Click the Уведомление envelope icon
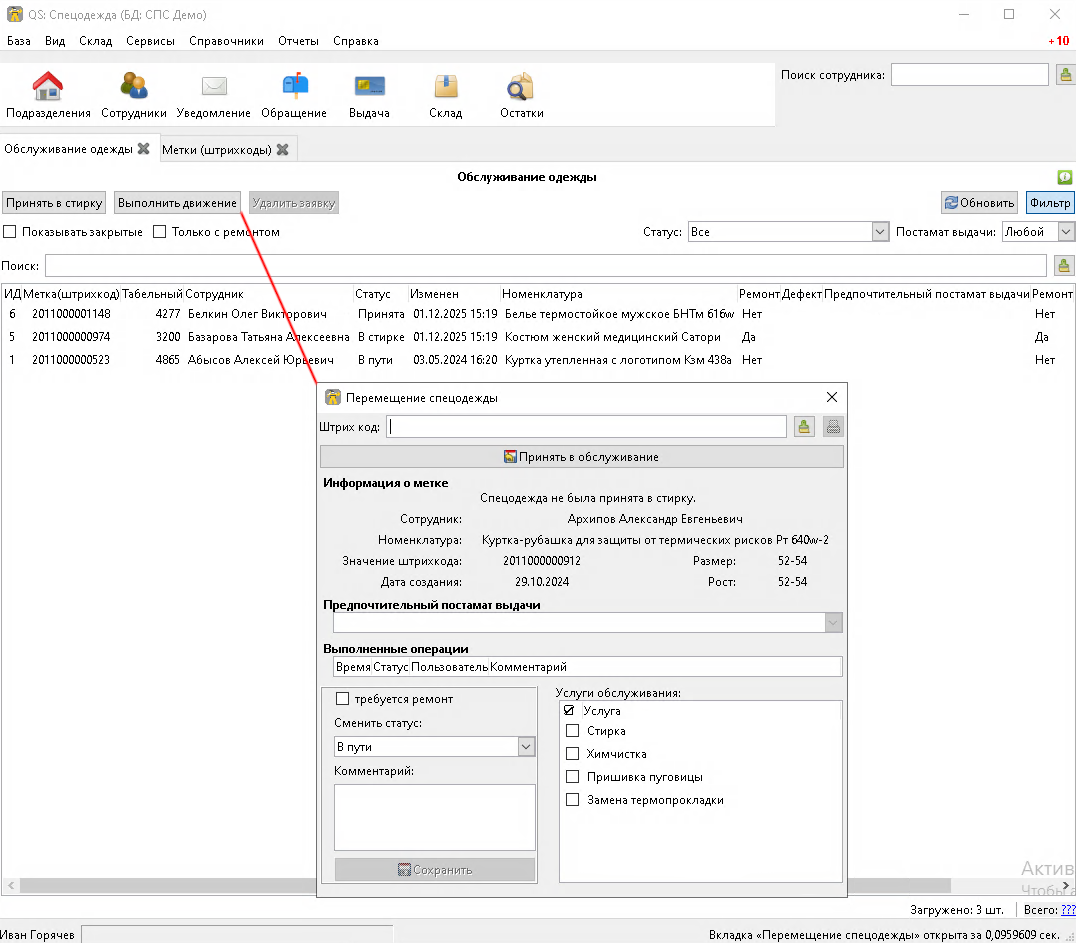The width and height of the screenshot is (1076, 943). tap(214, 89)
